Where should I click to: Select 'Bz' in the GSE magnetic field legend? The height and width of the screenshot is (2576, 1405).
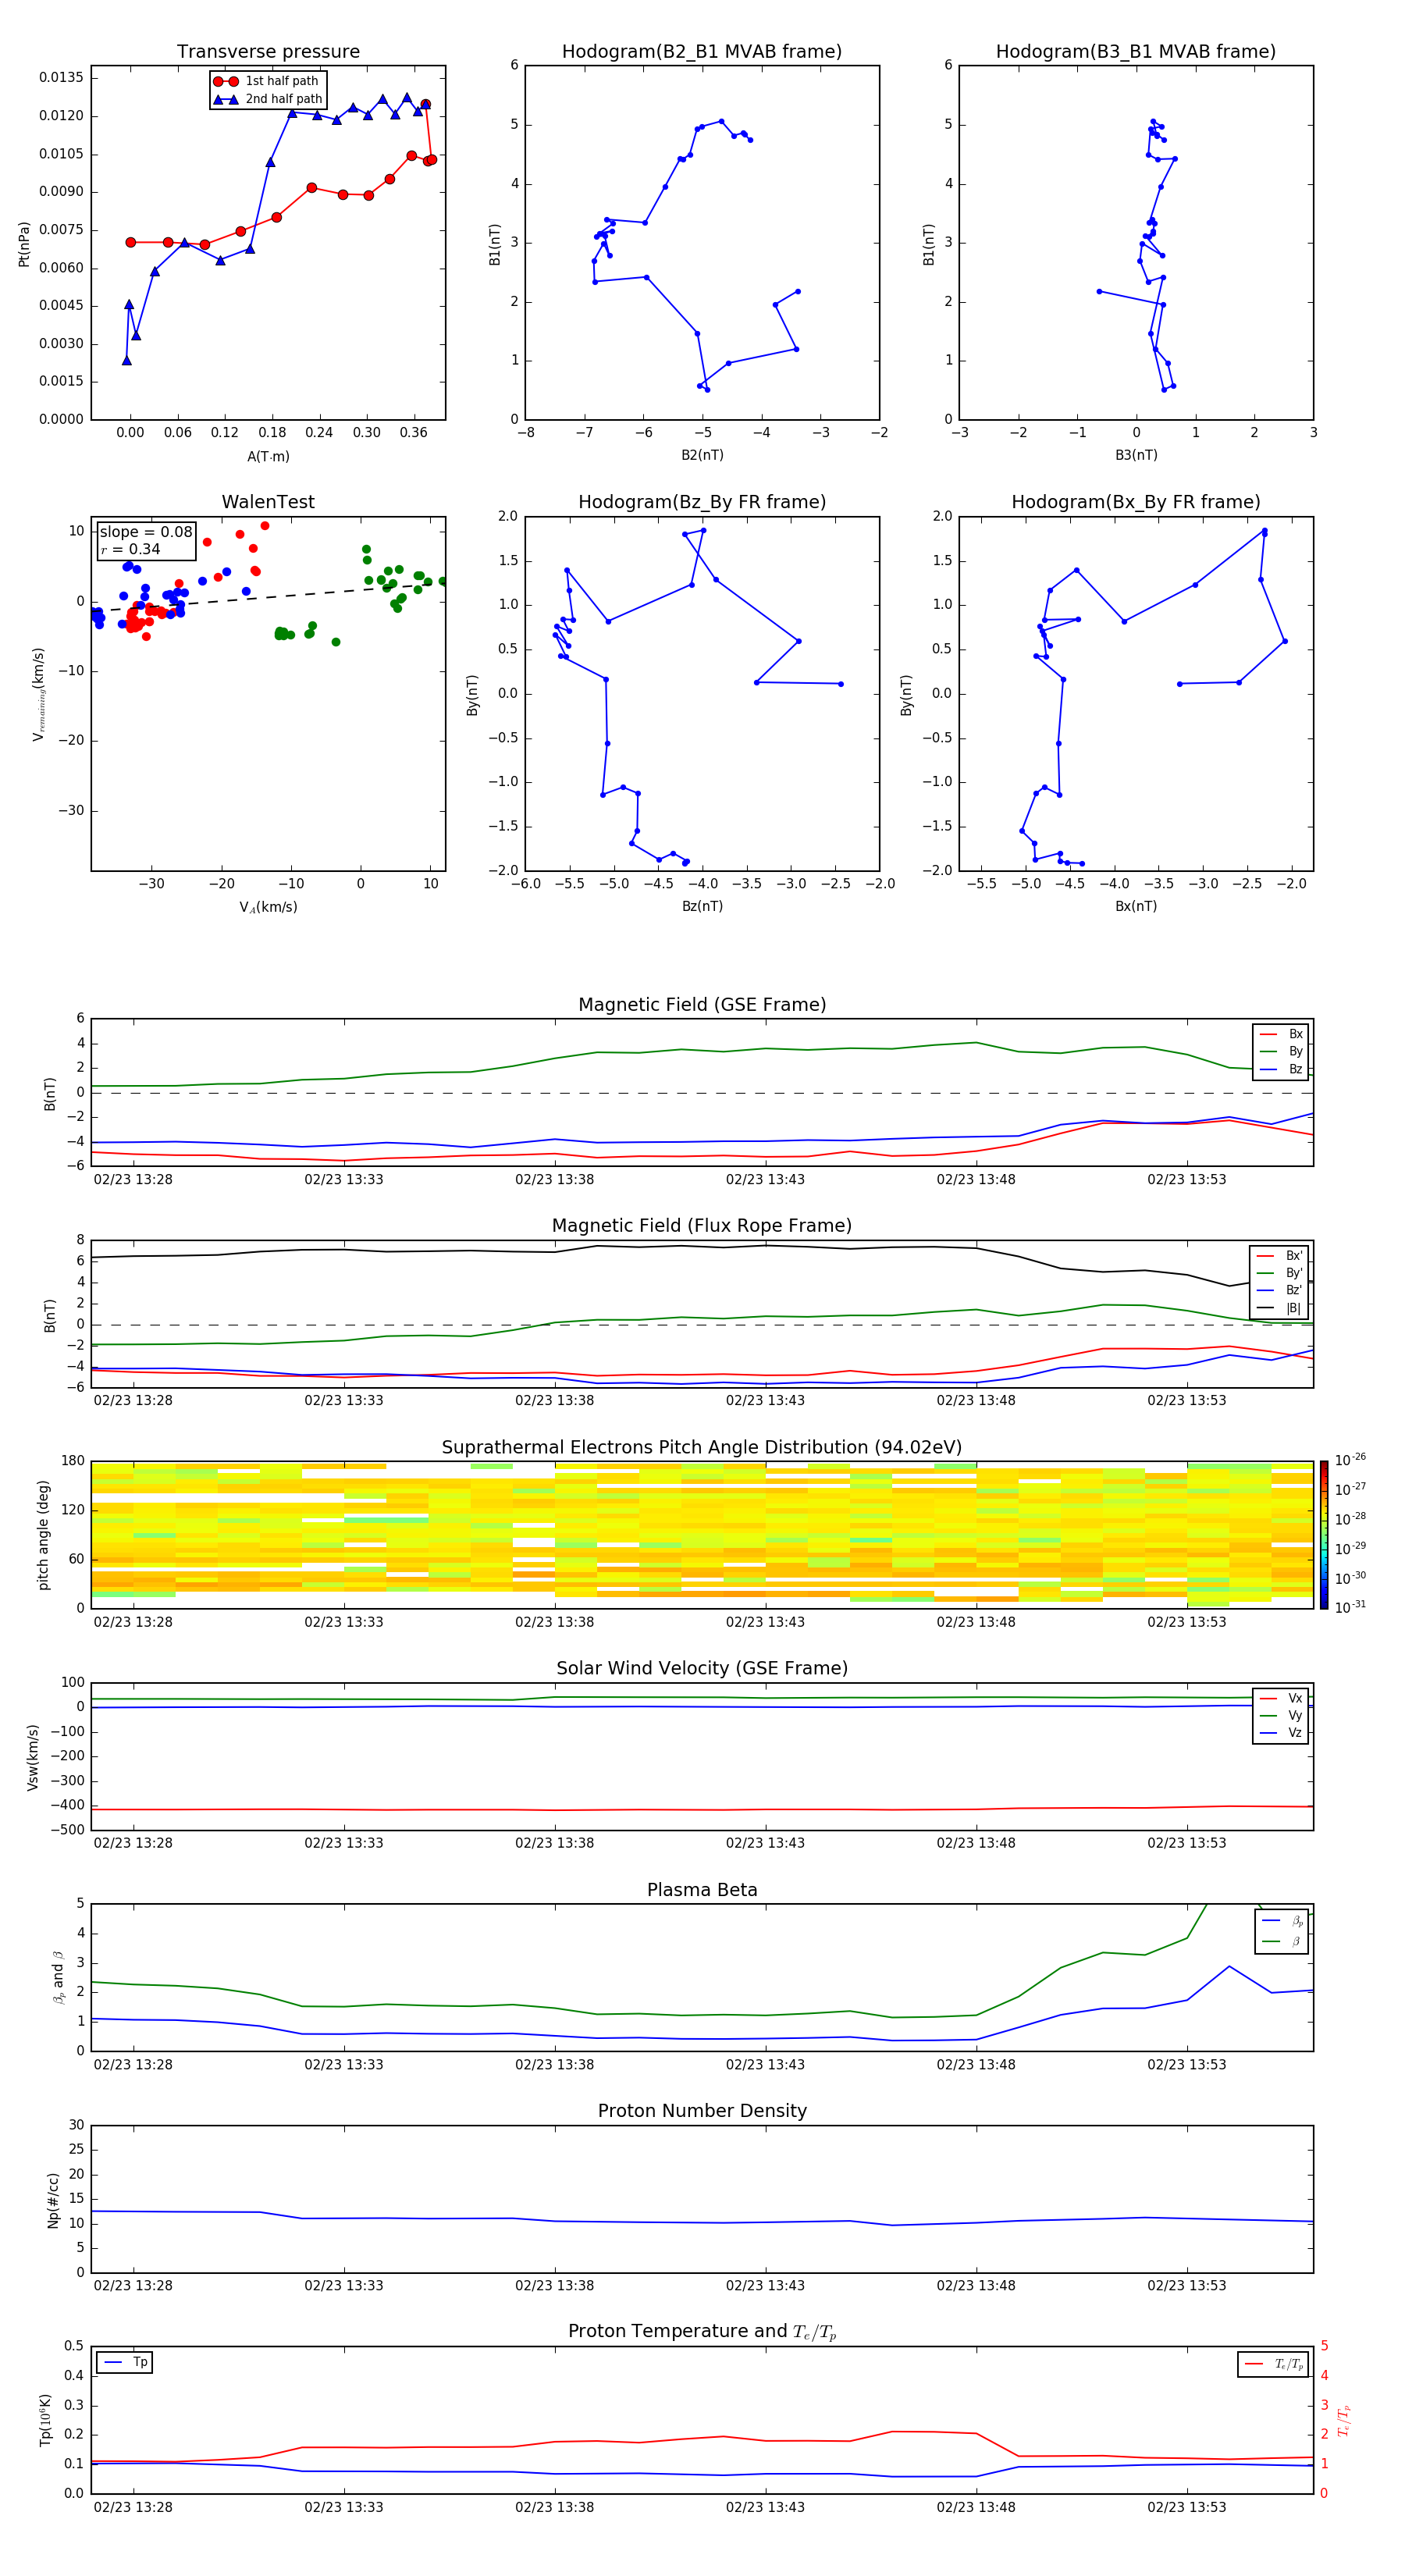pos(1281,1069)
